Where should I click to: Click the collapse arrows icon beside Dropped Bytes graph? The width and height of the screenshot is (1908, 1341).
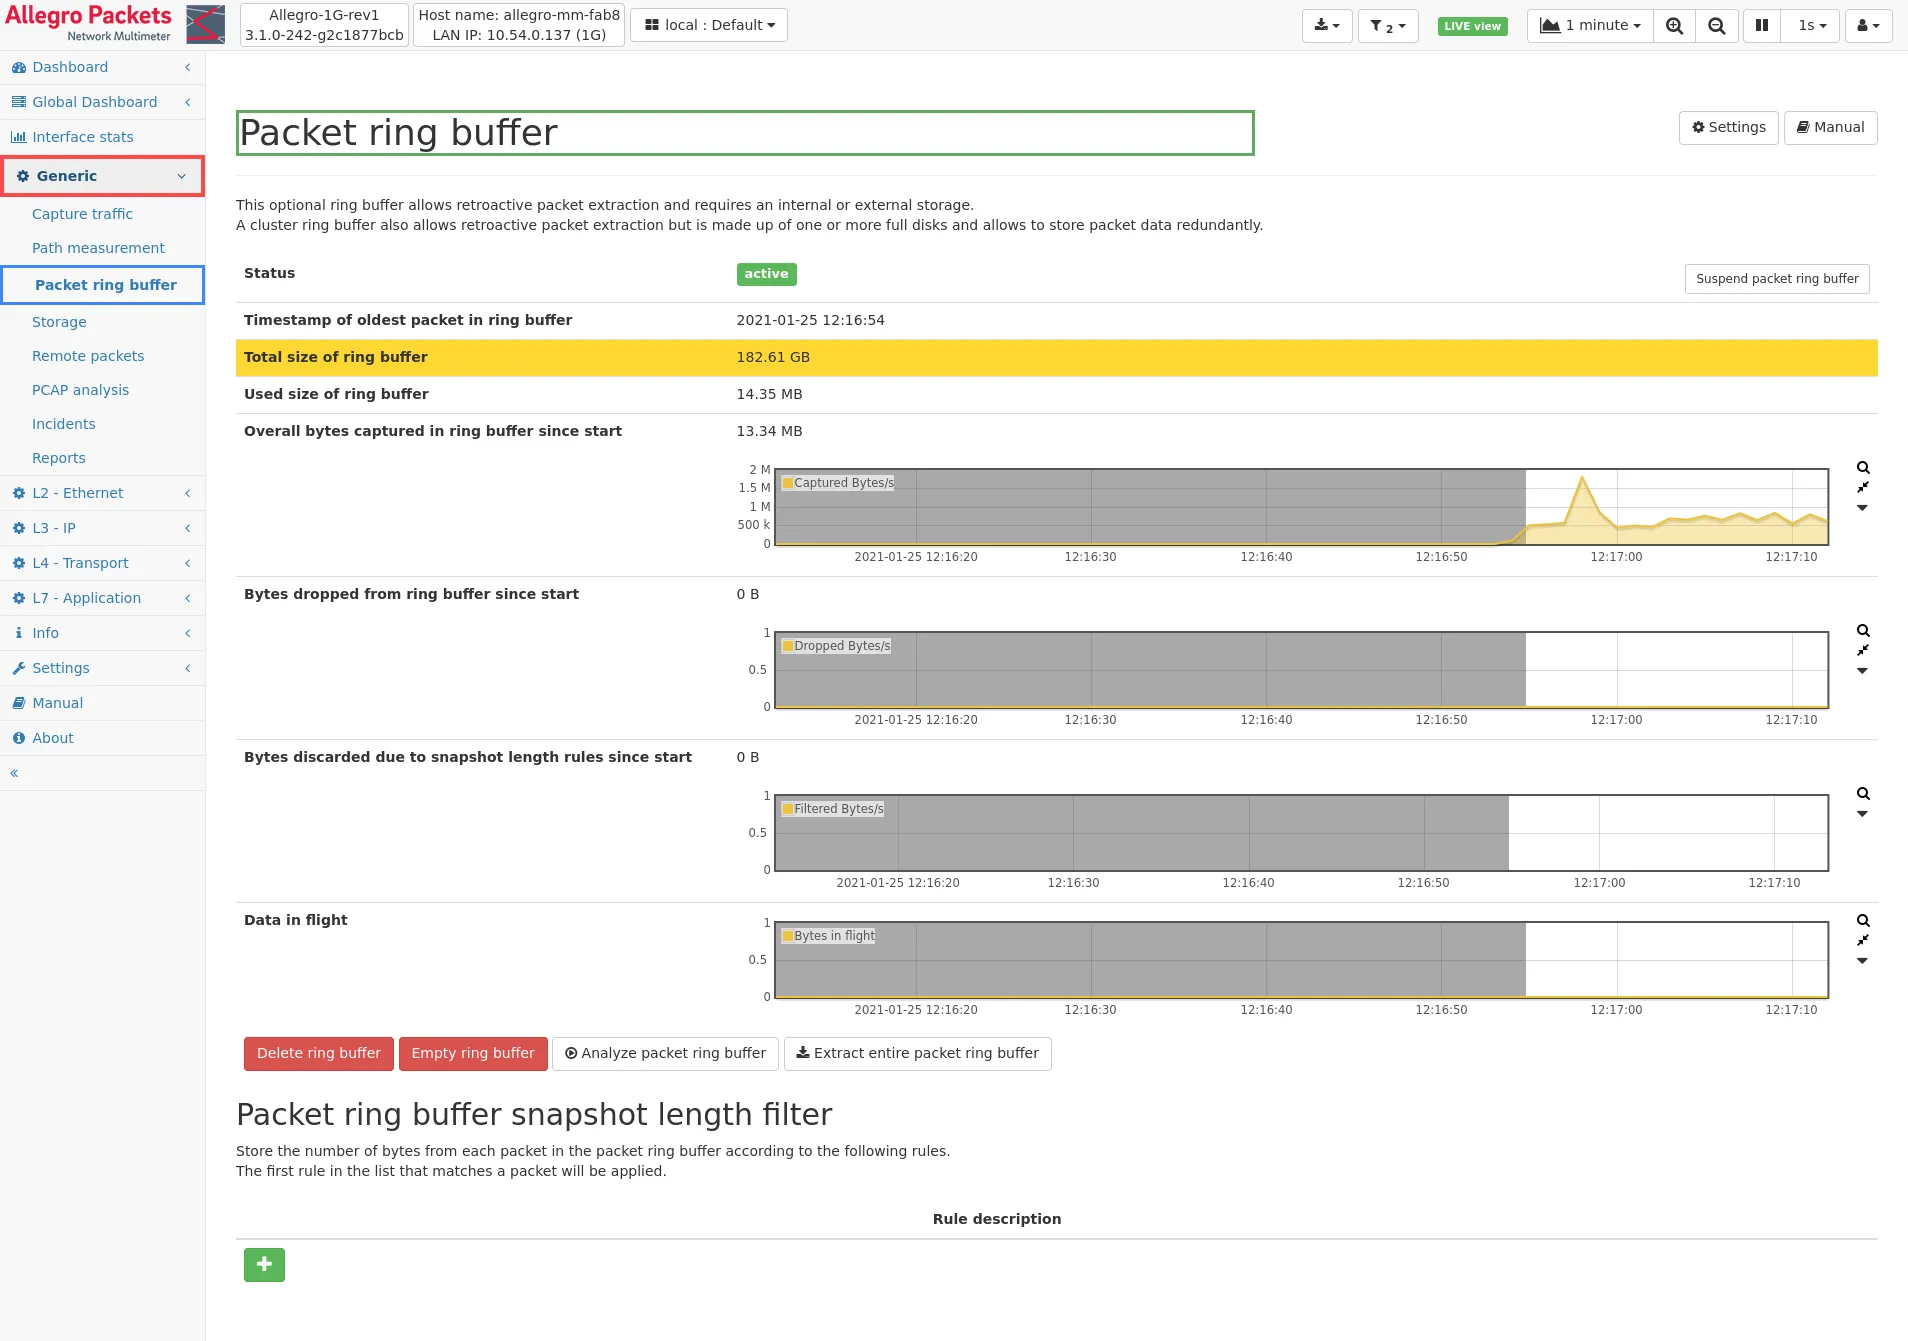point(1863,651)
